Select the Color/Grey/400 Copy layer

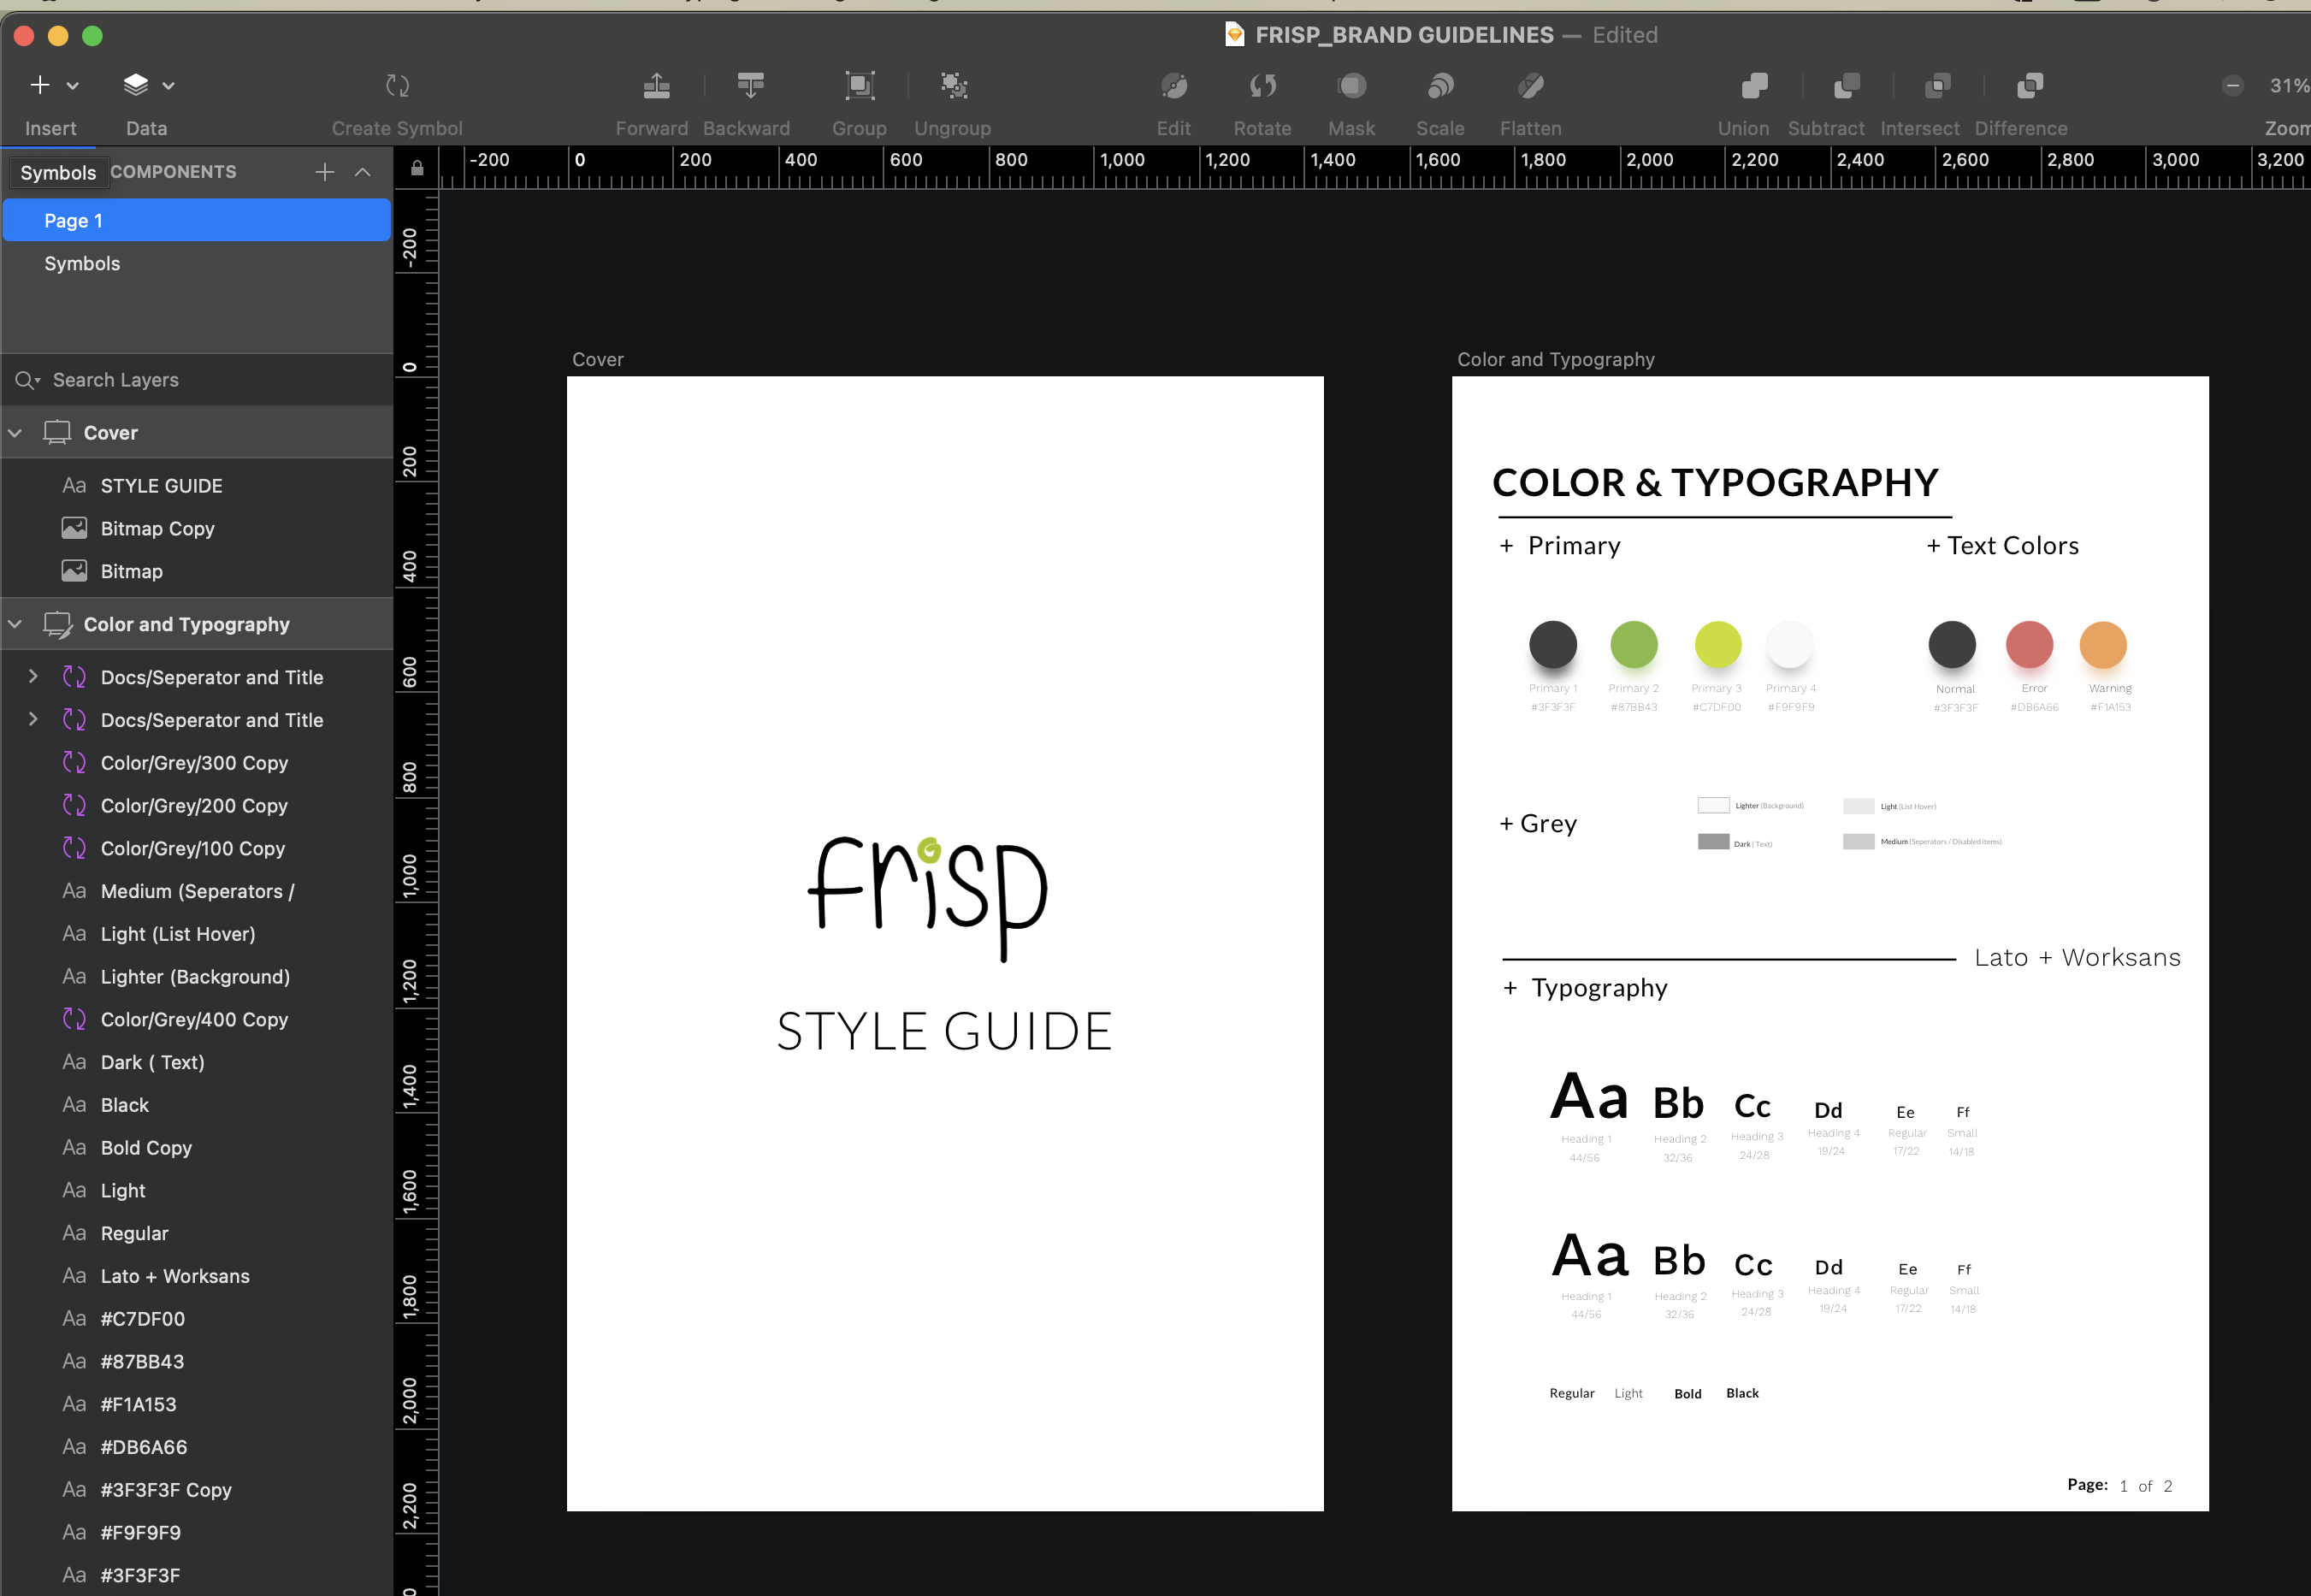point(197,1020)
